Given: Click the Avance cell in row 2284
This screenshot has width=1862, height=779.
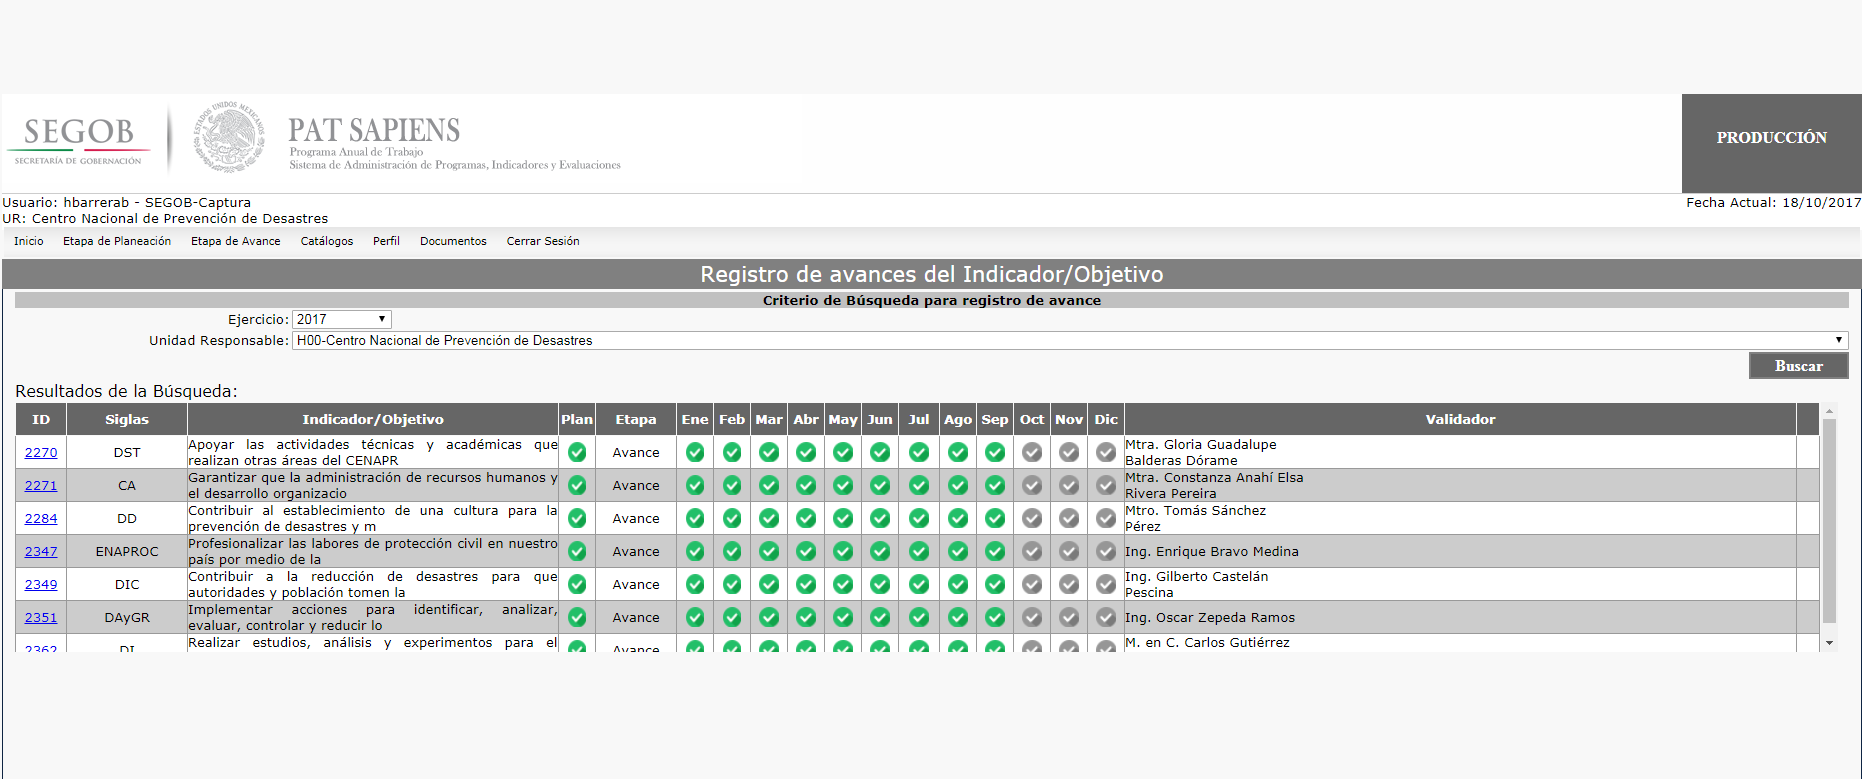Looking at the screenshot, I should [x=636, y=518].
